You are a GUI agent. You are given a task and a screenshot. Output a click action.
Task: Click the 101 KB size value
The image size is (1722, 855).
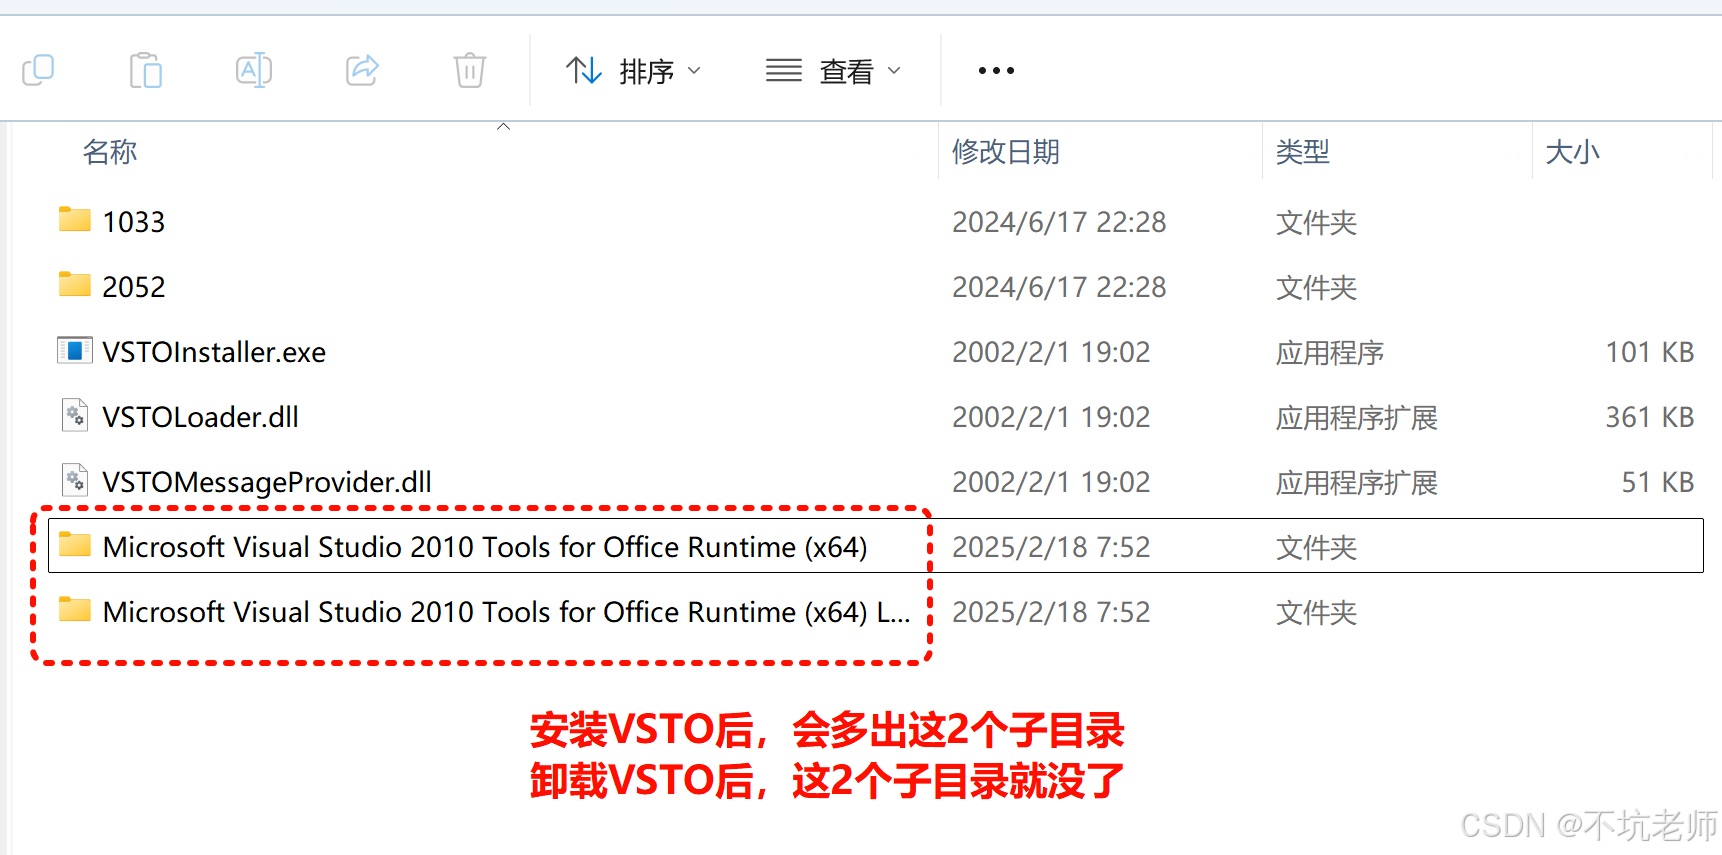[x=1650, y=352]
